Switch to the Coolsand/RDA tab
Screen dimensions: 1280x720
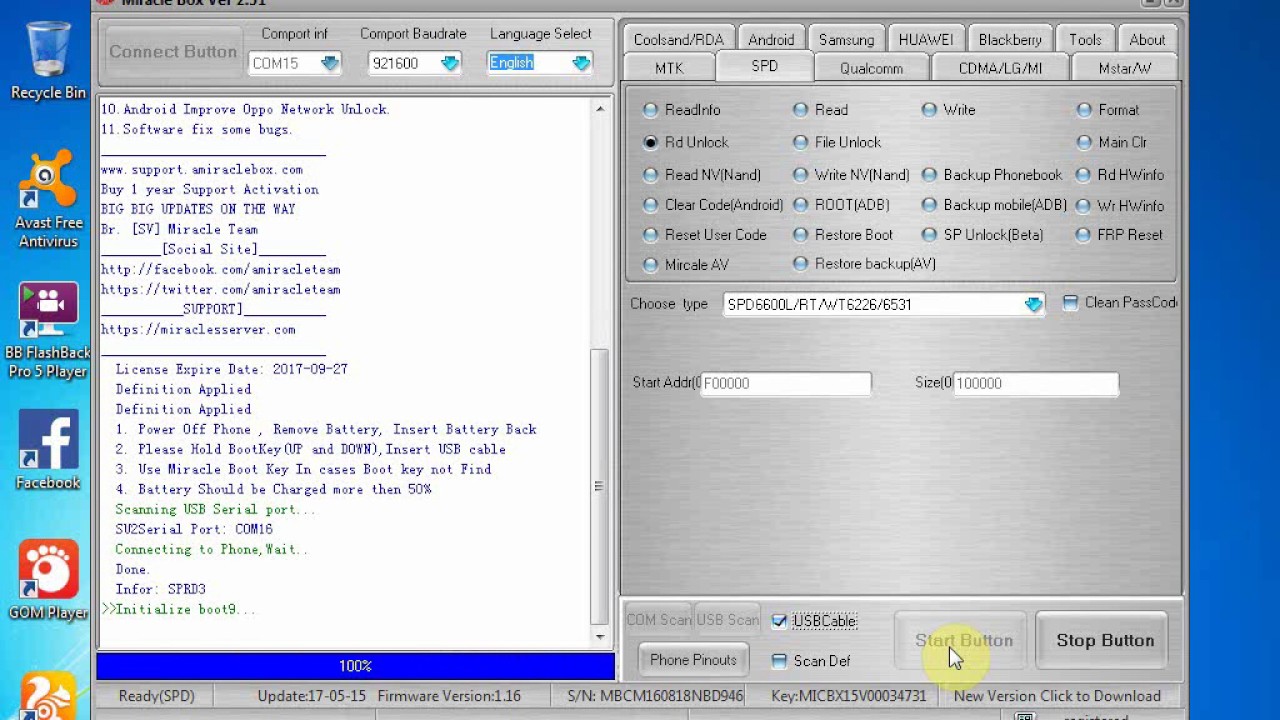(678, 40)
